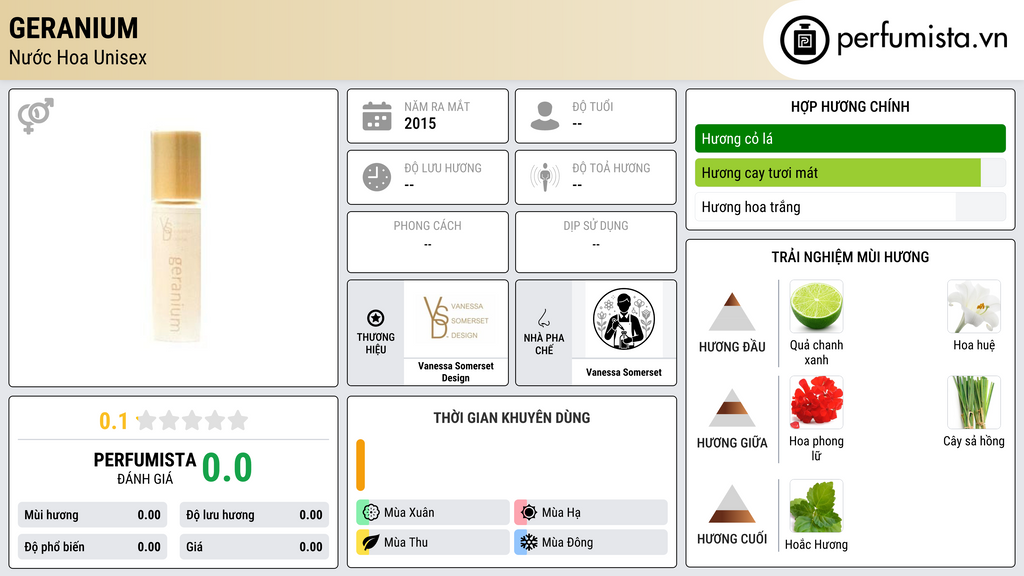
Task: Open the Quả chanh xanh lime image
Action: pos(816,306)
